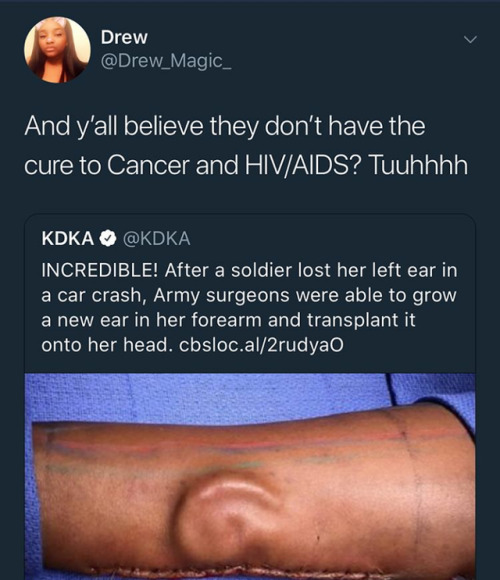Open the bold KDKA account name

coord(68,239)
